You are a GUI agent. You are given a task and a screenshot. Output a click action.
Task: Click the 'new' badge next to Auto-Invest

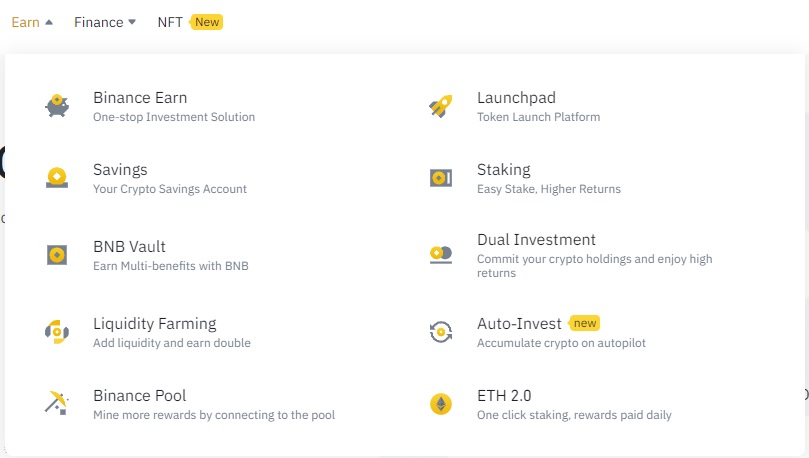click(x=584, y=323)
